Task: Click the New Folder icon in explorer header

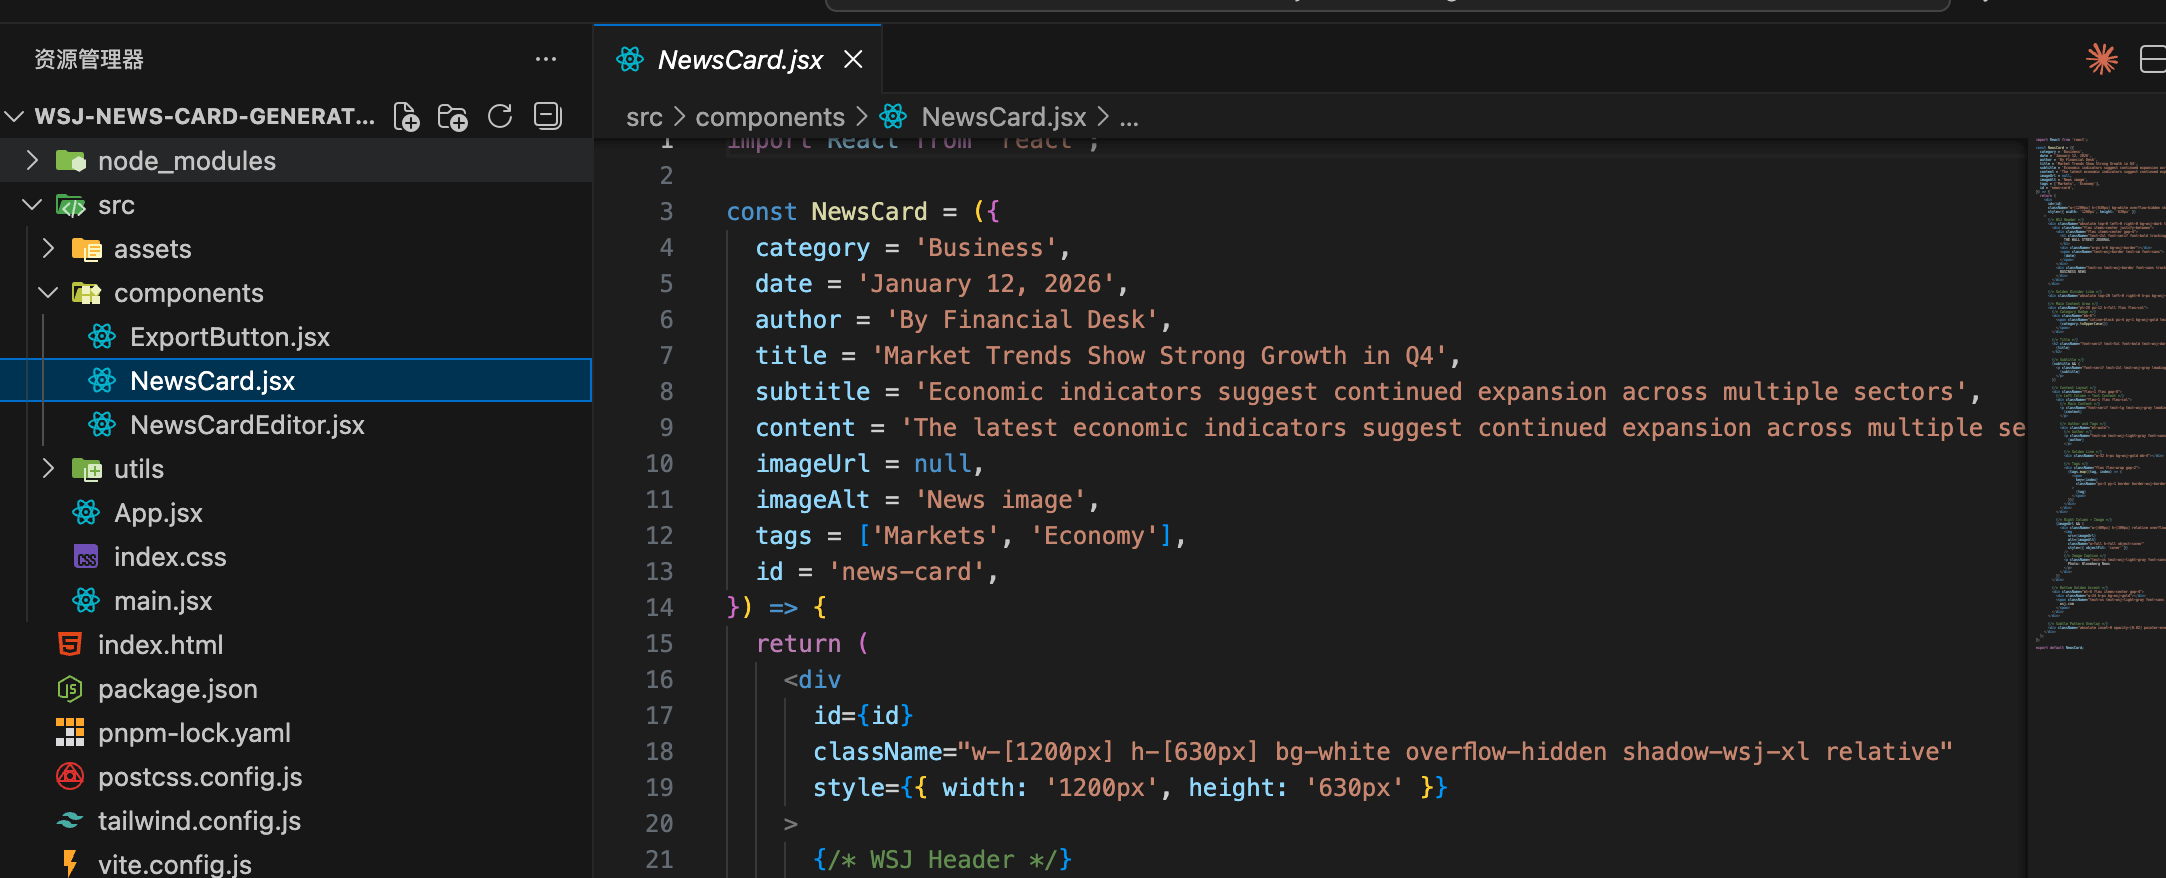Action: click(453, 117)
